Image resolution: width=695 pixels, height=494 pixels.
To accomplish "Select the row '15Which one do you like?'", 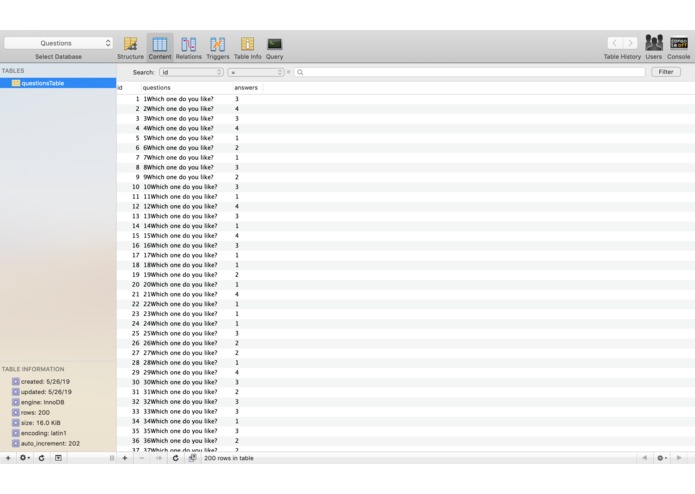I will point(406,235).
